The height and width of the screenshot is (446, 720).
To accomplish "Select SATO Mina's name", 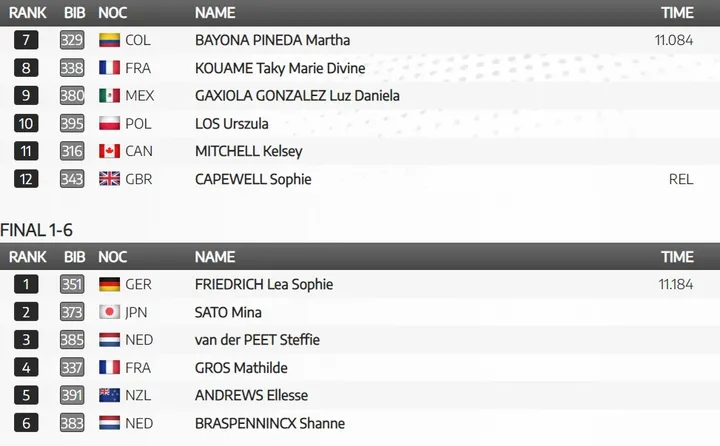I will click(228, 312).
